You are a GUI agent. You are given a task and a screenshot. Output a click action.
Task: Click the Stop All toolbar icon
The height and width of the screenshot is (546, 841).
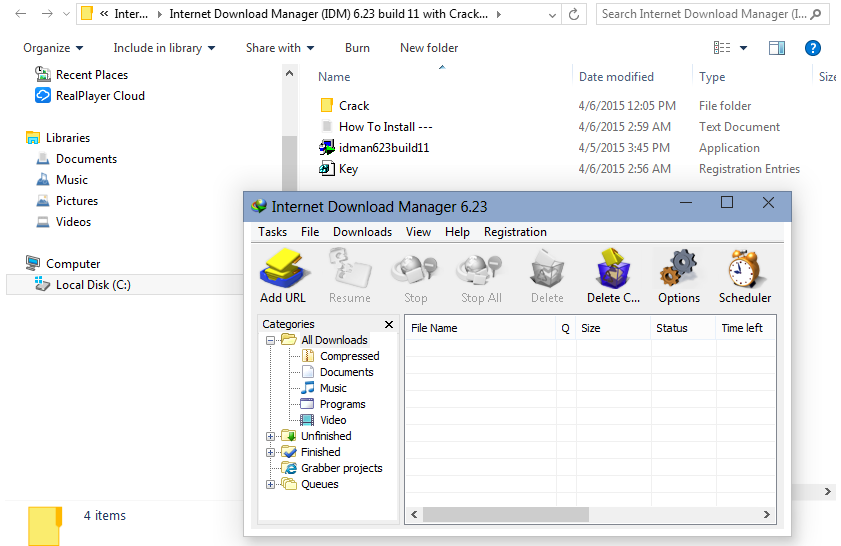pyautogui.click(x=481, y=270)
